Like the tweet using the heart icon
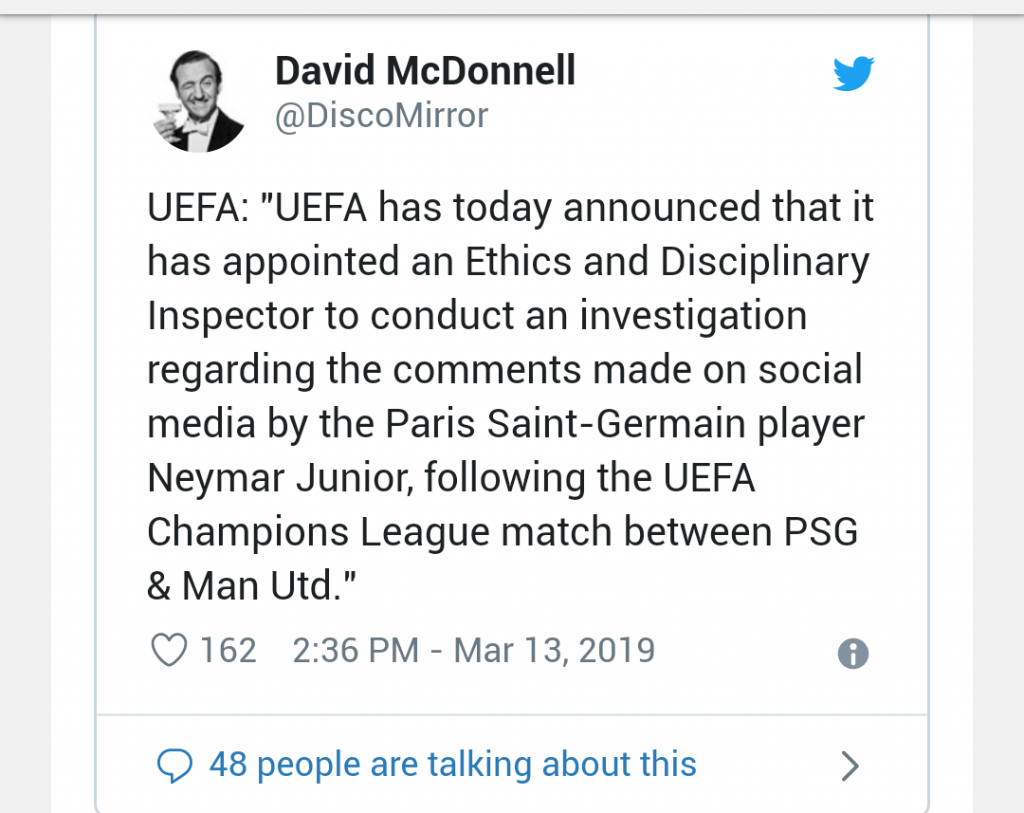1024x813 pixels. point(169,651)
